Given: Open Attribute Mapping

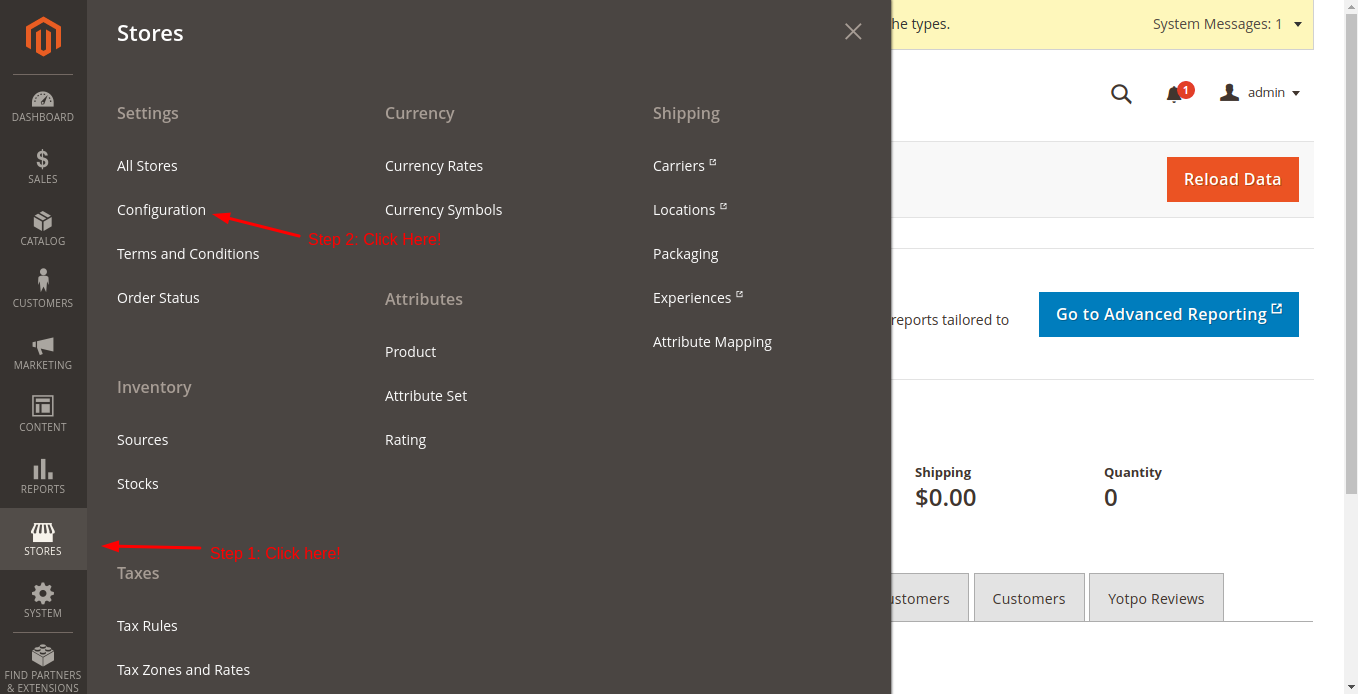Looking at the screenshot, I should click(712, 342).
